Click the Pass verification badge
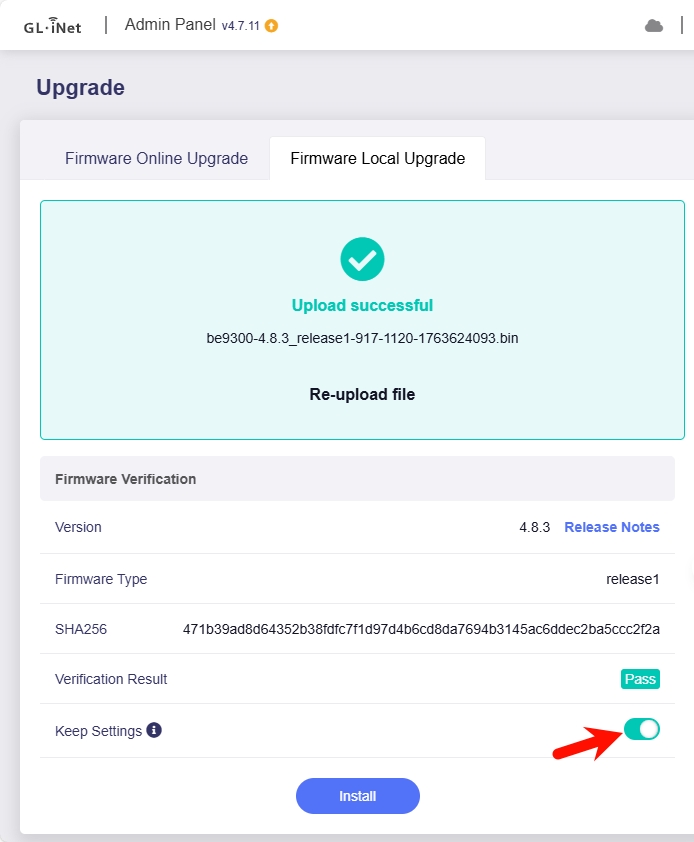 point(640,679)
